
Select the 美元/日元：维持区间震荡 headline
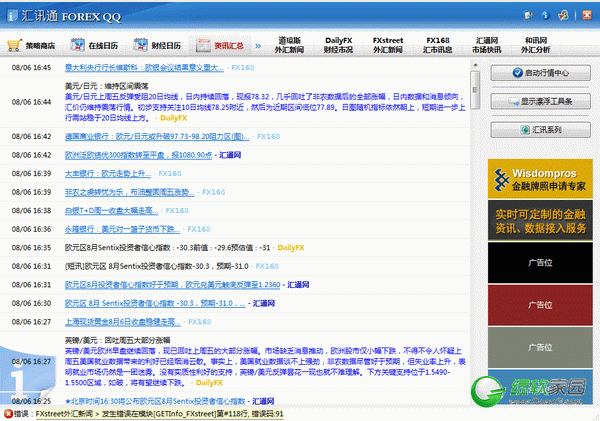(x=106, y=86)
